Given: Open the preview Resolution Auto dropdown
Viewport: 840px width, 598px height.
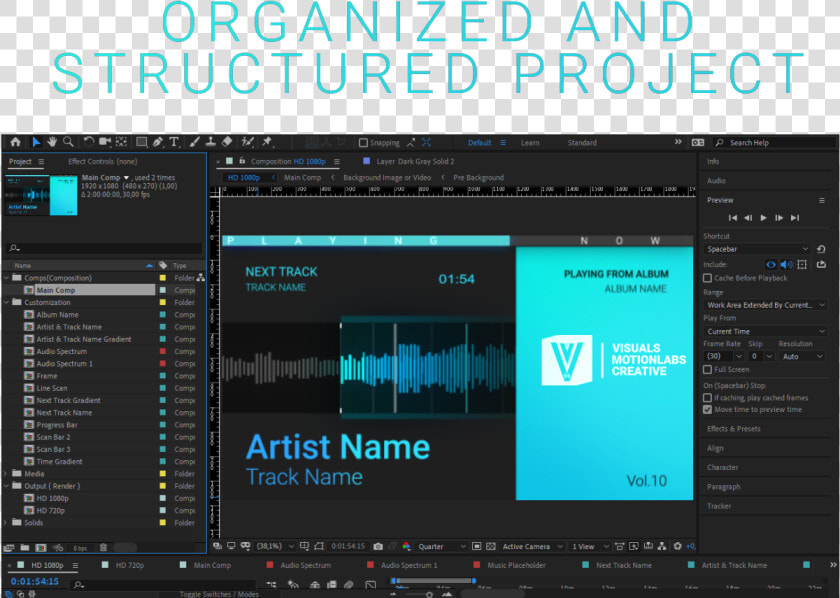Looking at the screenshot, I should coord(801,356).
